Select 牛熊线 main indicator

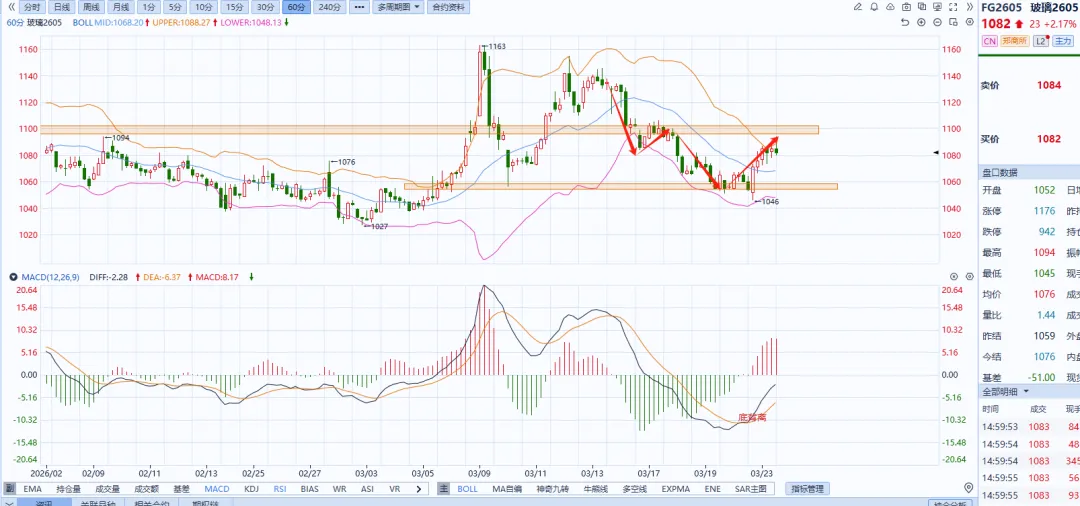(x=598, y=489)
